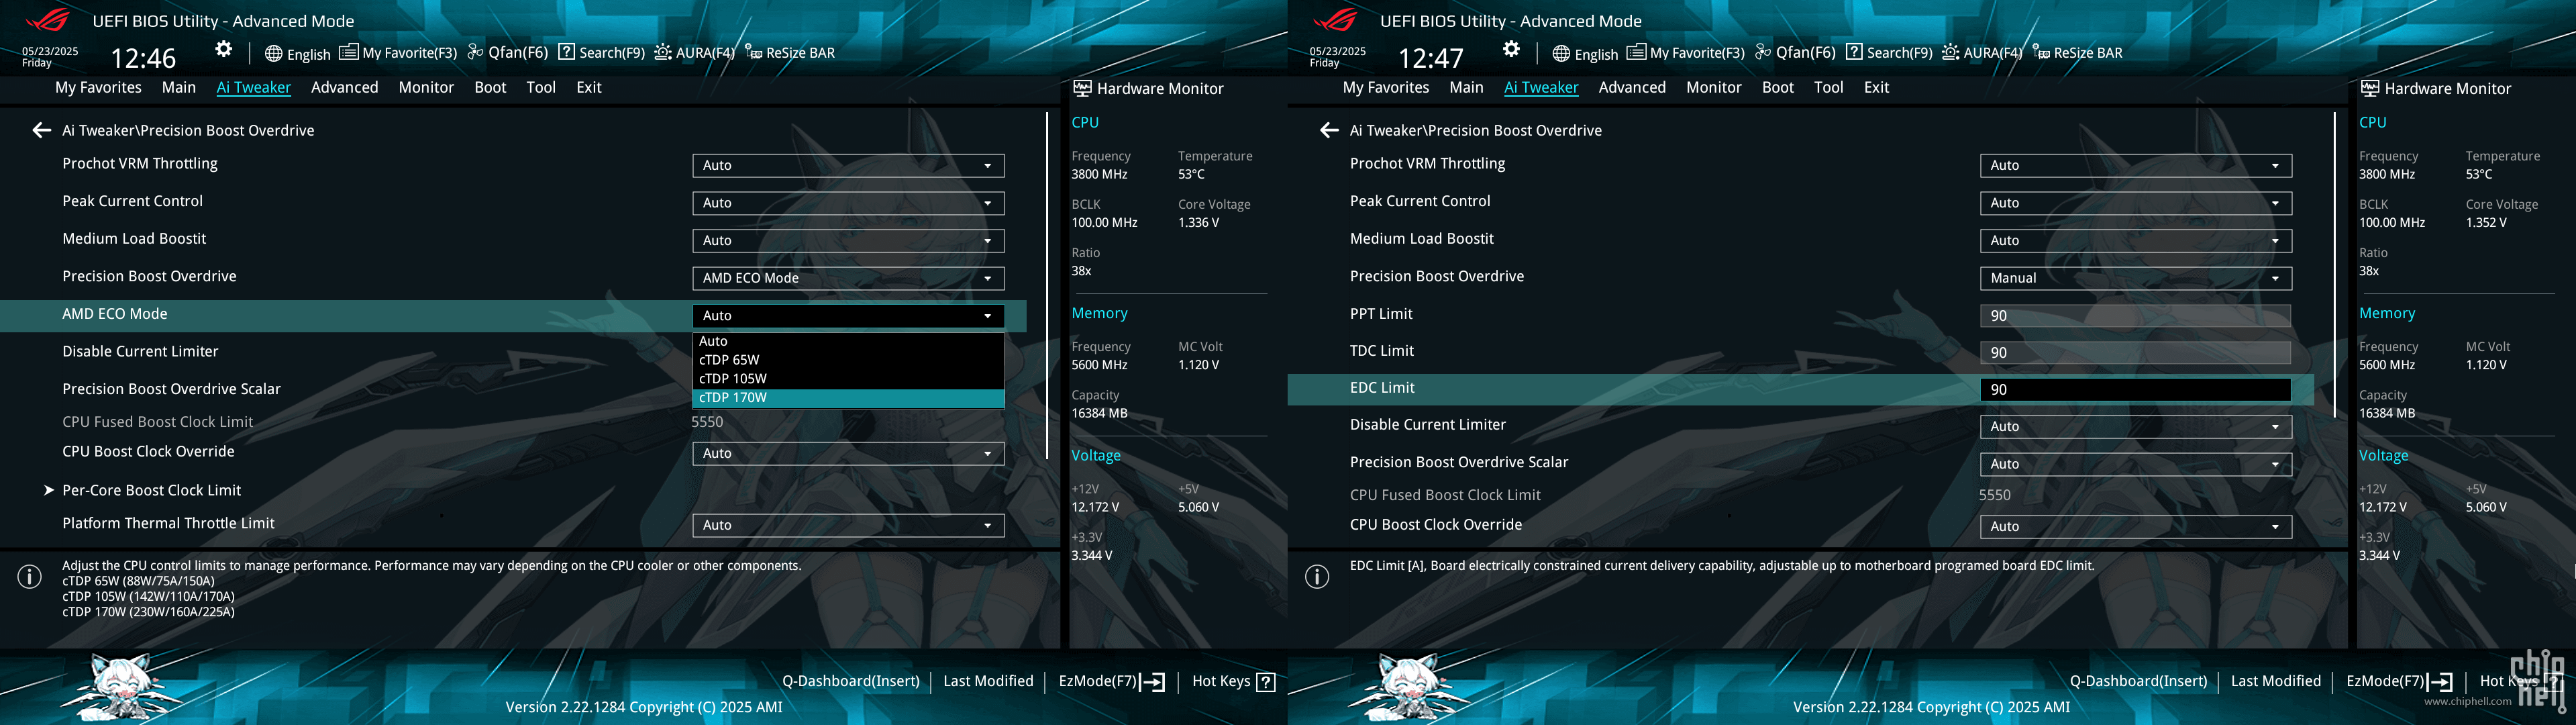Switch to EzMode(F7) in 12:46 screen
2576x725 pixels.
coord(1111,681)
